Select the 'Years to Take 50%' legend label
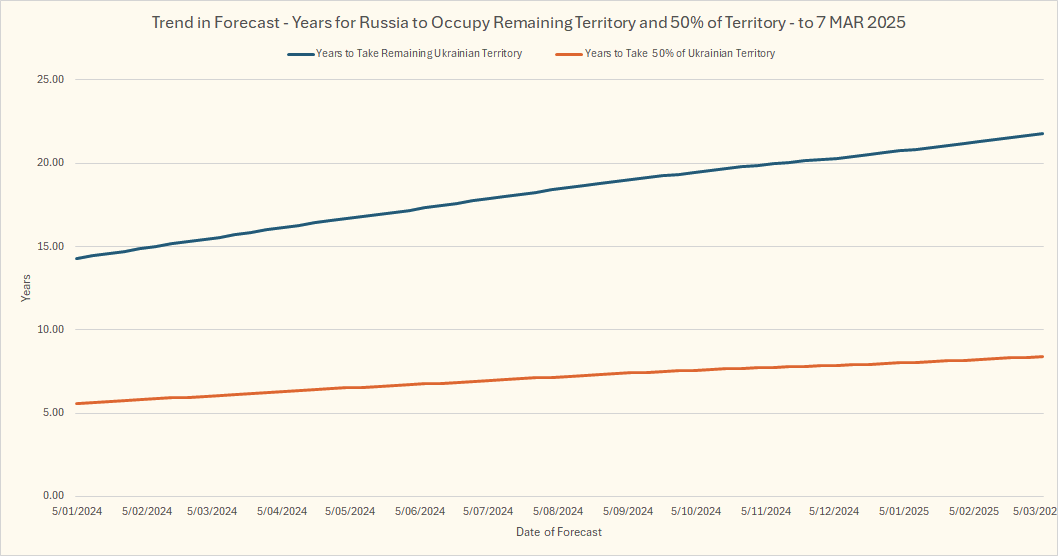The height and width of the screenshot is (556, 1058). point(679,54)
